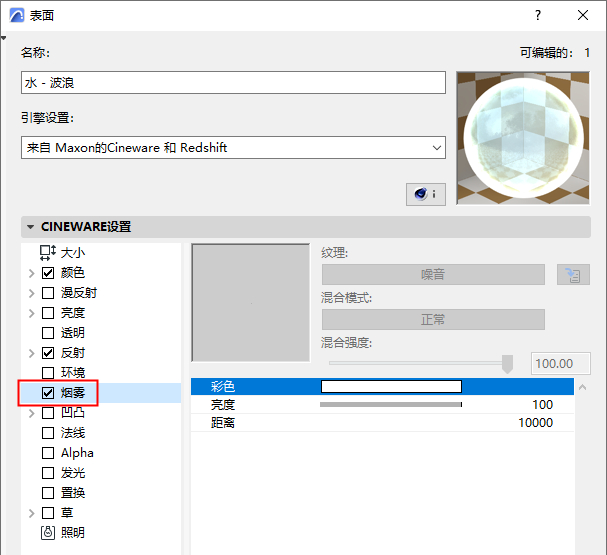
Task: Select the 环境 tree item label
Action: [x=73, y=373]
